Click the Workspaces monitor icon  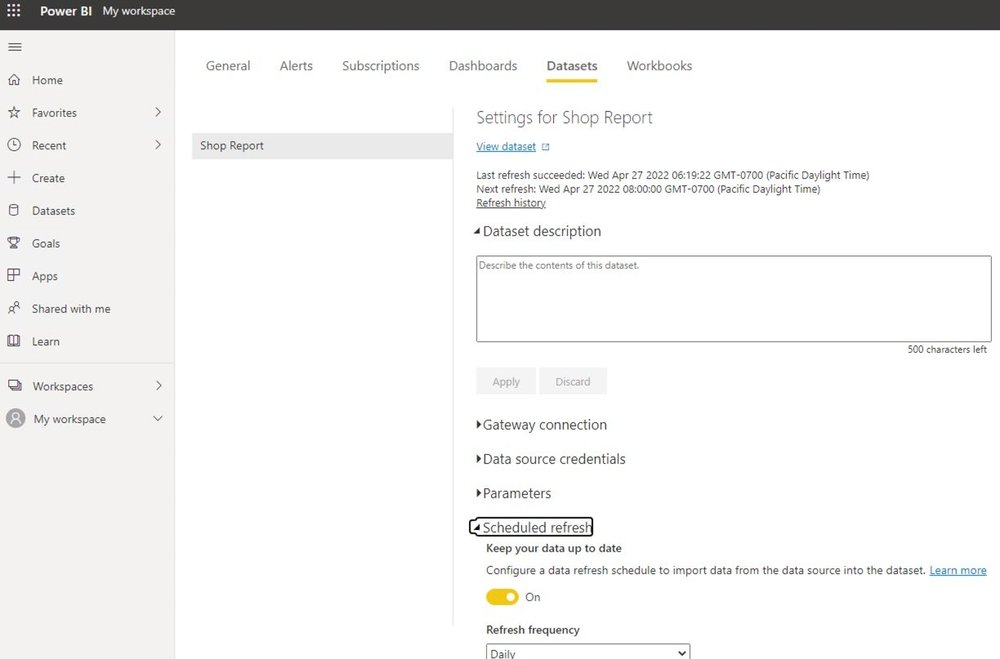tap(15, 385)
